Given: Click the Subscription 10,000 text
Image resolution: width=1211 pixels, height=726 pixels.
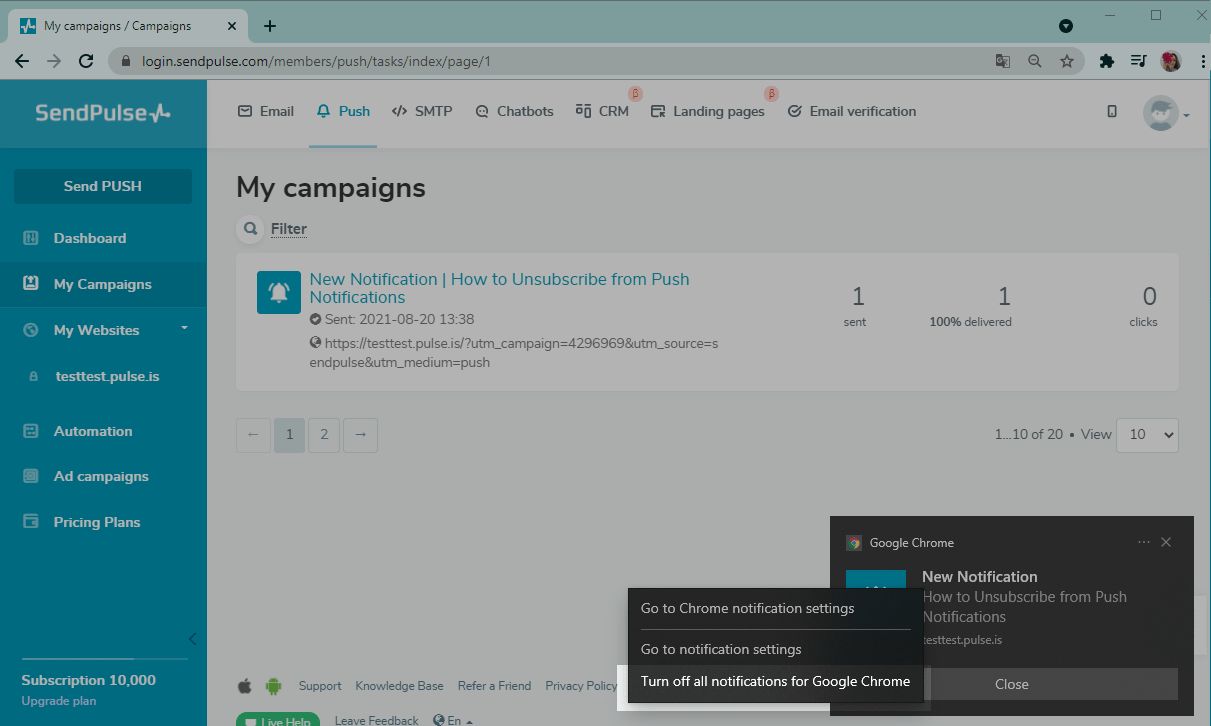Looking at the screenshot, I should (89, 680).
